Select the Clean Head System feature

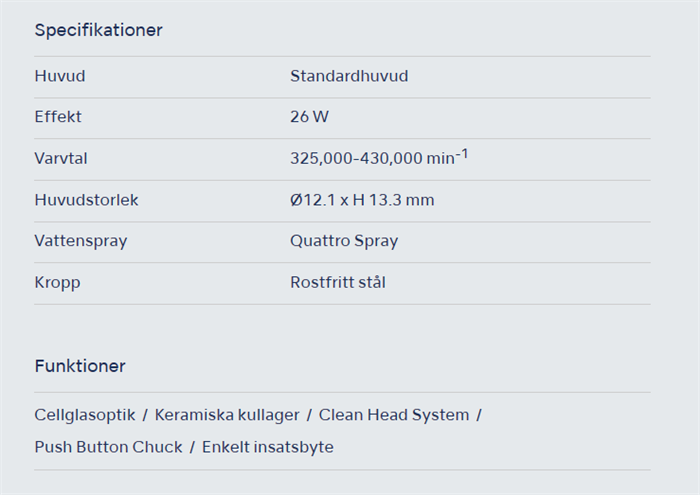[x=394, y=414]
